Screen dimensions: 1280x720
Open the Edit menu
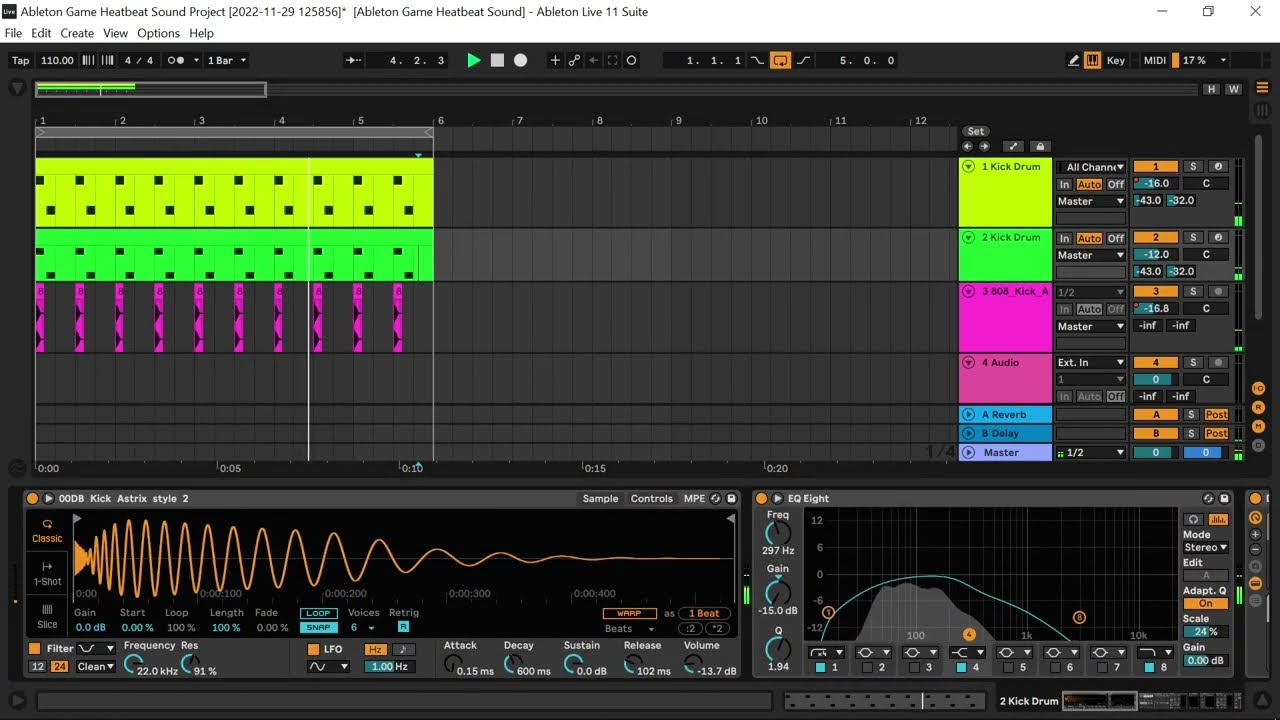[x=41, y=33]
